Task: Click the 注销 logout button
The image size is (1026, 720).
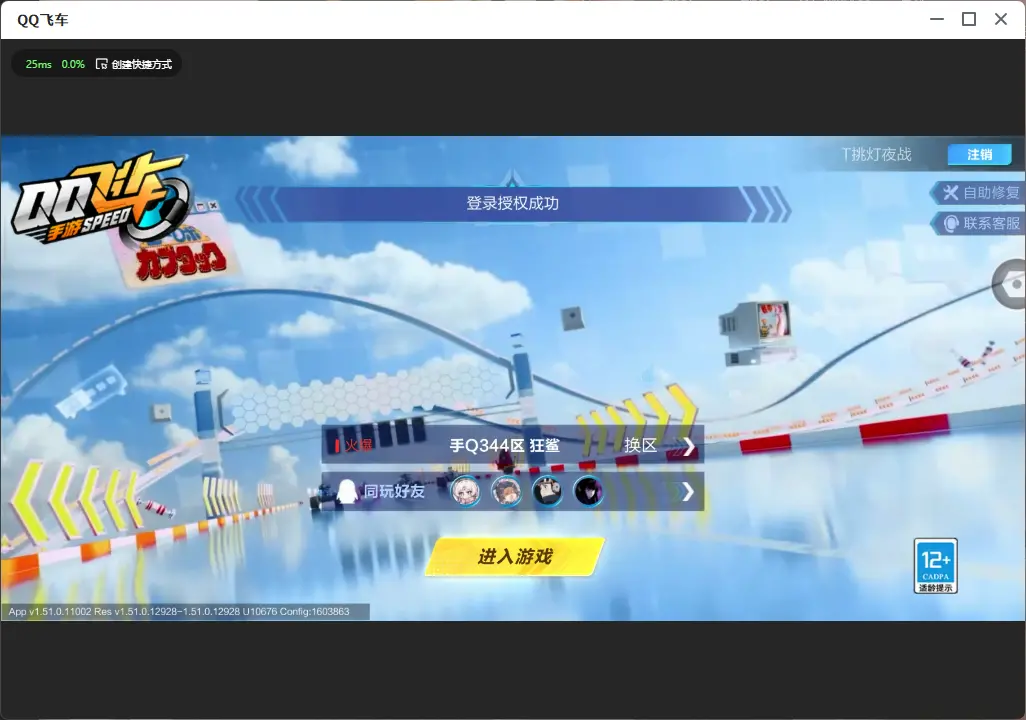Action: pos(980,154)
